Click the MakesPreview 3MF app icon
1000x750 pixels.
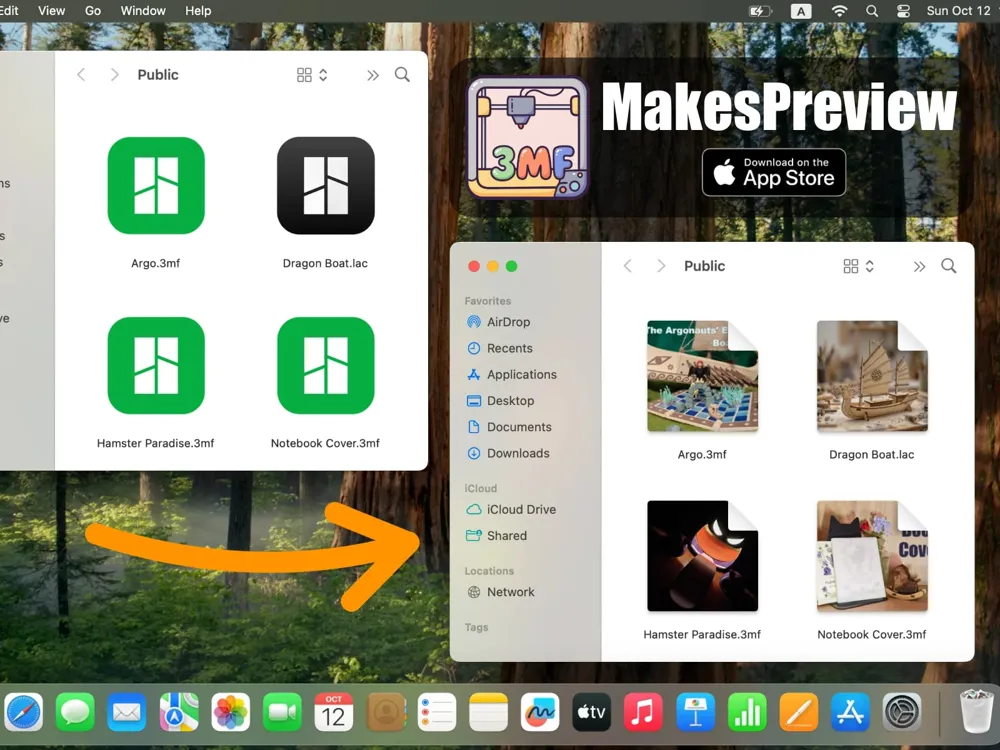click(527, 138)
